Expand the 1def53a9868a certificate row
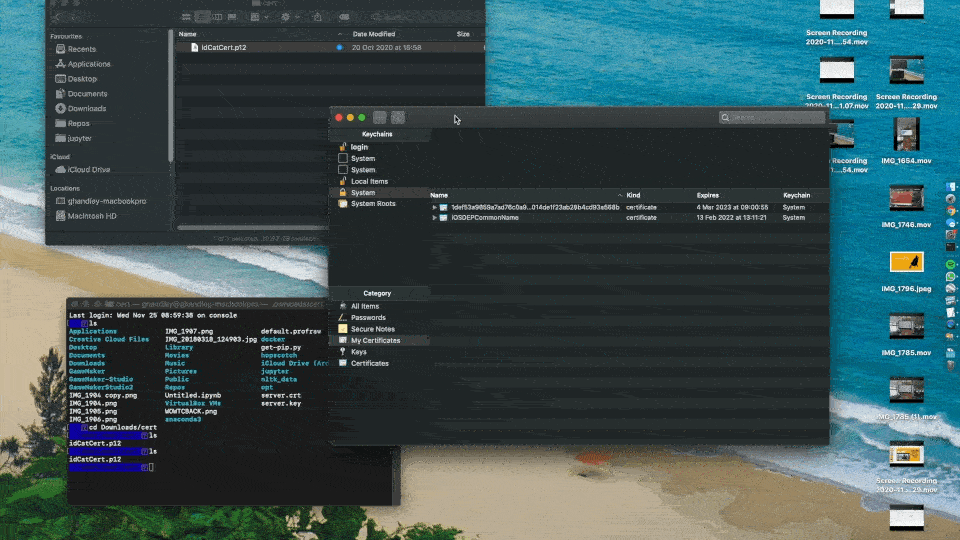This screenshot has height=540, width=960. [x=435, y=208]
